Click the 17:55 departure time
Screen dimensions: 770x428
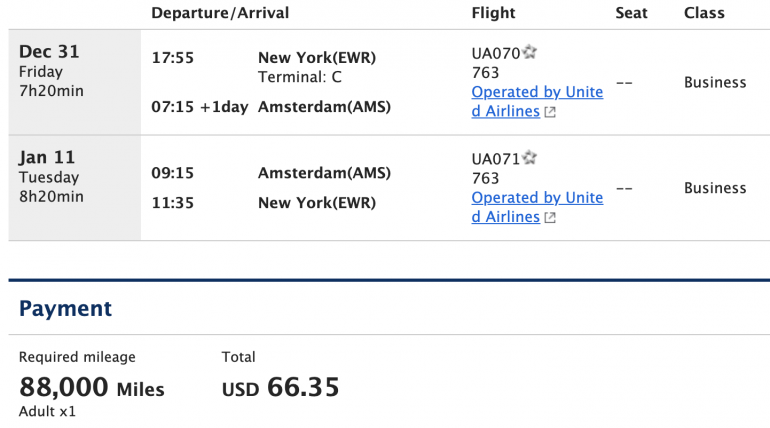tap(173, 58)
